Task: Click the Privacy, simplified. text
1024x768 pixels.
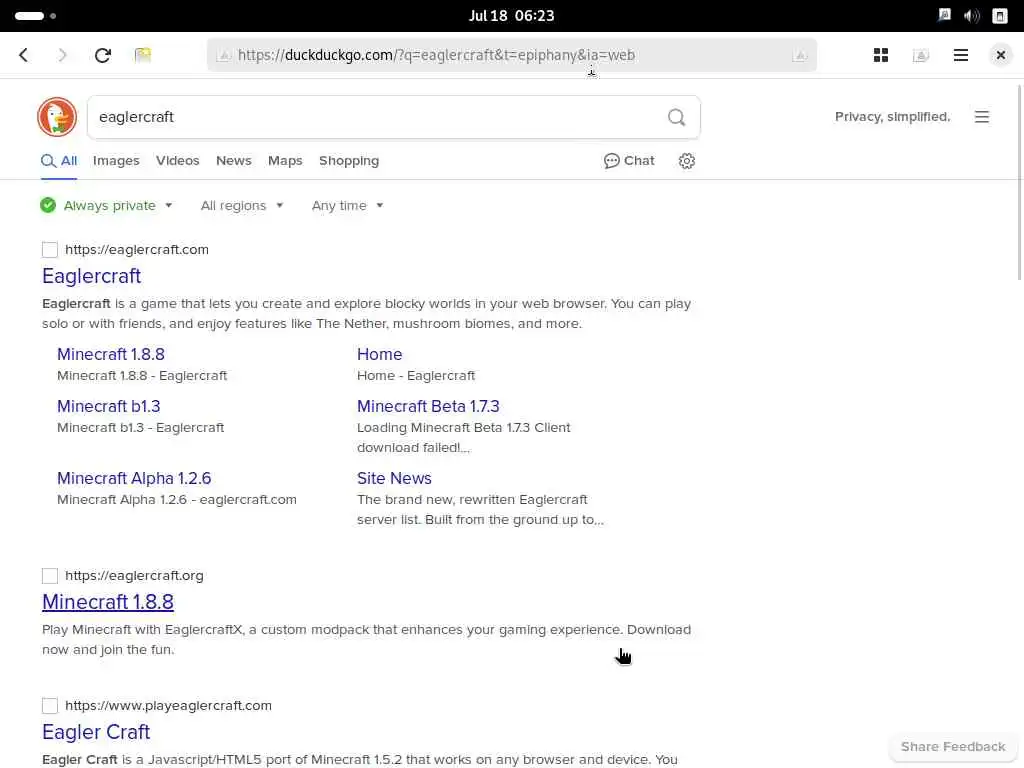Action: (x=892, y=117)
